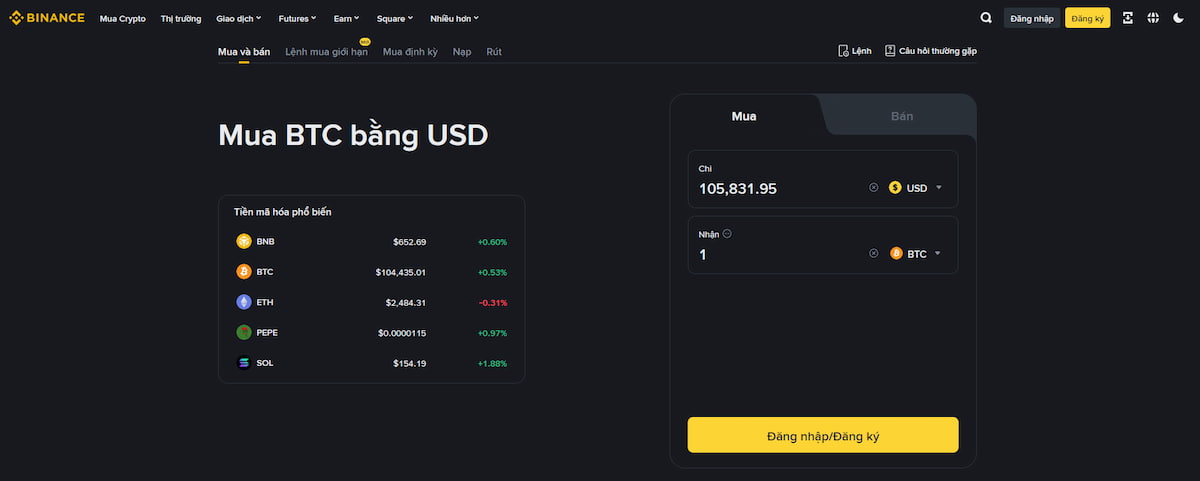Click the Tiền mã hóa phổ biến heading
This screenshot has width=1200, height=481.
point(283,212)
